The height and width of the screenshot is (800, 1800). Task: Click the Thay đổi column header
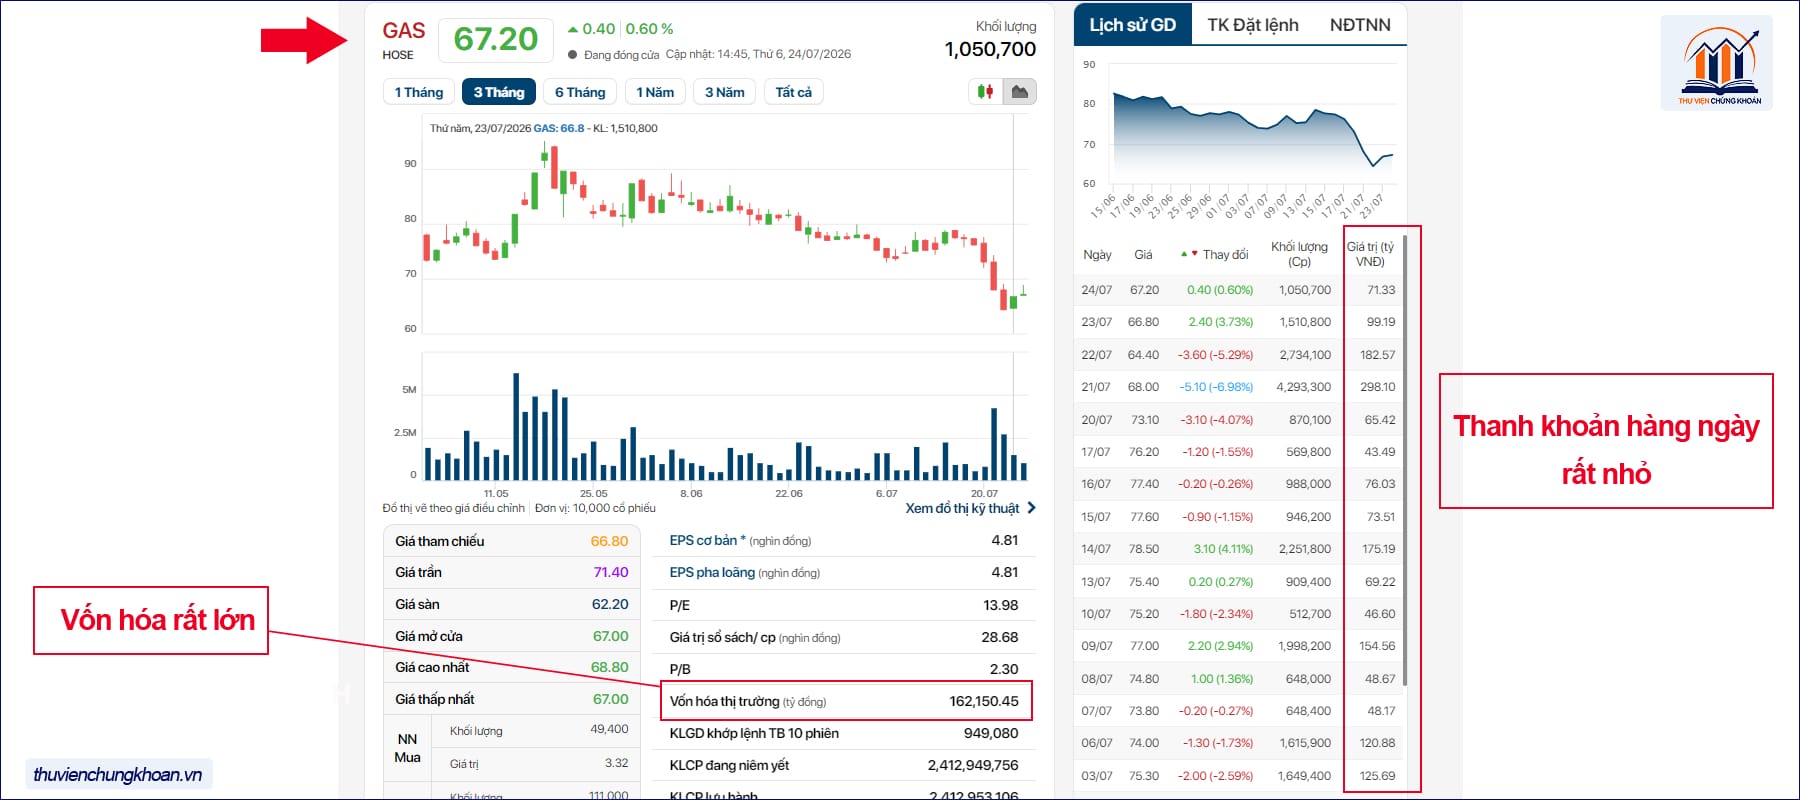(1216, 254)
